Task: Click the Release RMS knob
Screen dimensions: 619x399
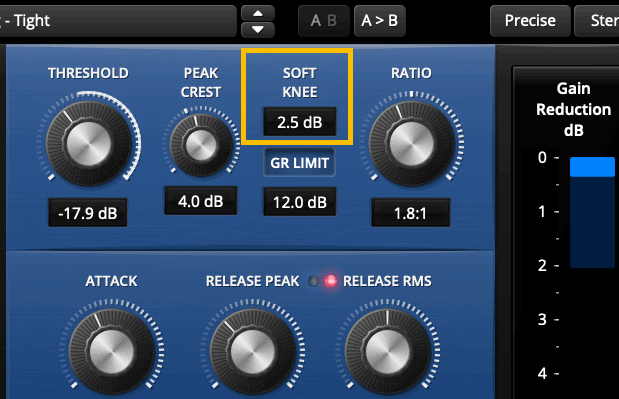Action: coord(388,351)
